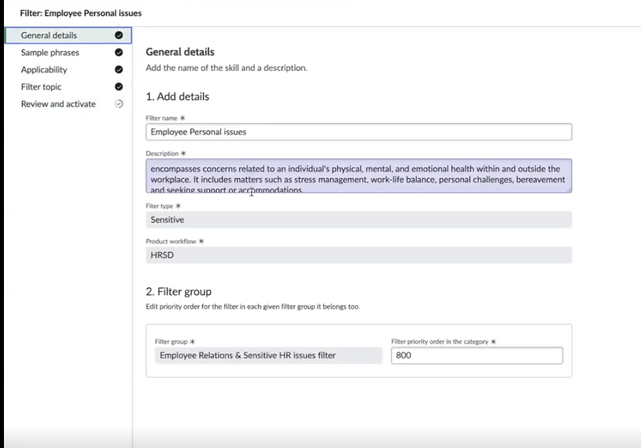Switch to the Applicability step
The width and height of the screenshot is (641, 448).
click(x=44, y=69)
